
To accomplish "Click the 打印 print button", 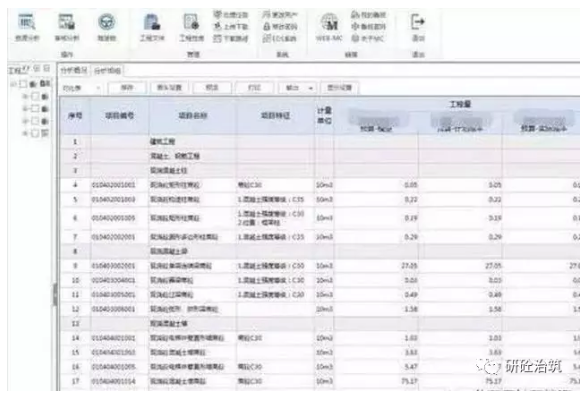I will point(254,88).
